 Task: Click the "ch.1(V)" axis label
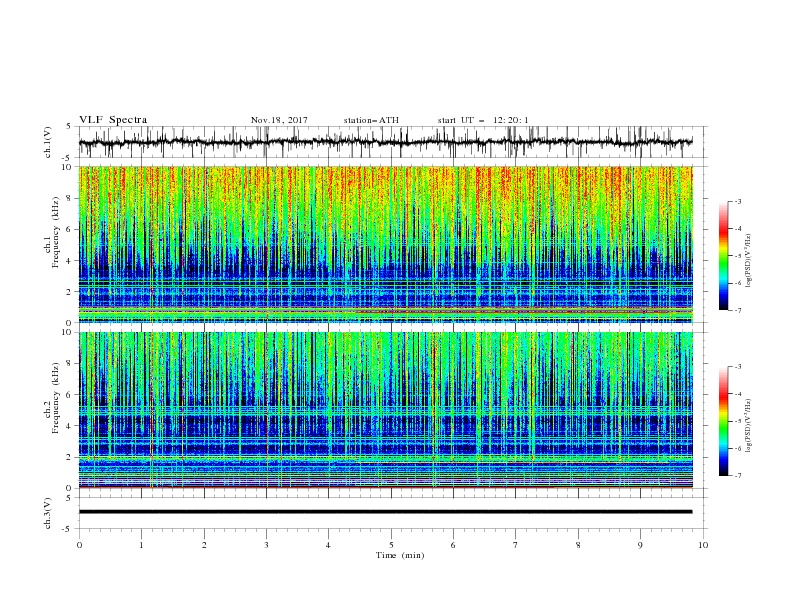(48, 144)
